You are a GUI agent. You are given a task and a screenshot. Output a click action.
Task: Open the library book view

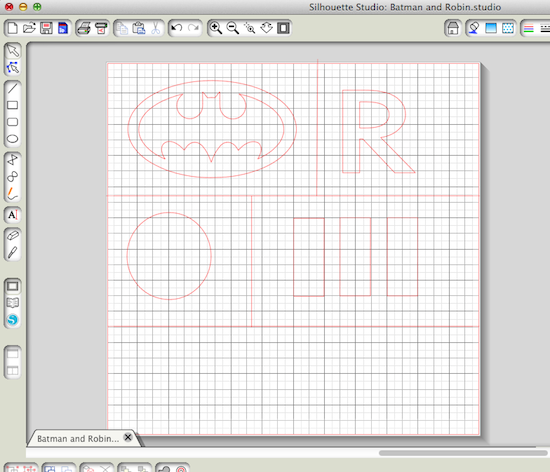pyautogui.click(x=13, y=303)
